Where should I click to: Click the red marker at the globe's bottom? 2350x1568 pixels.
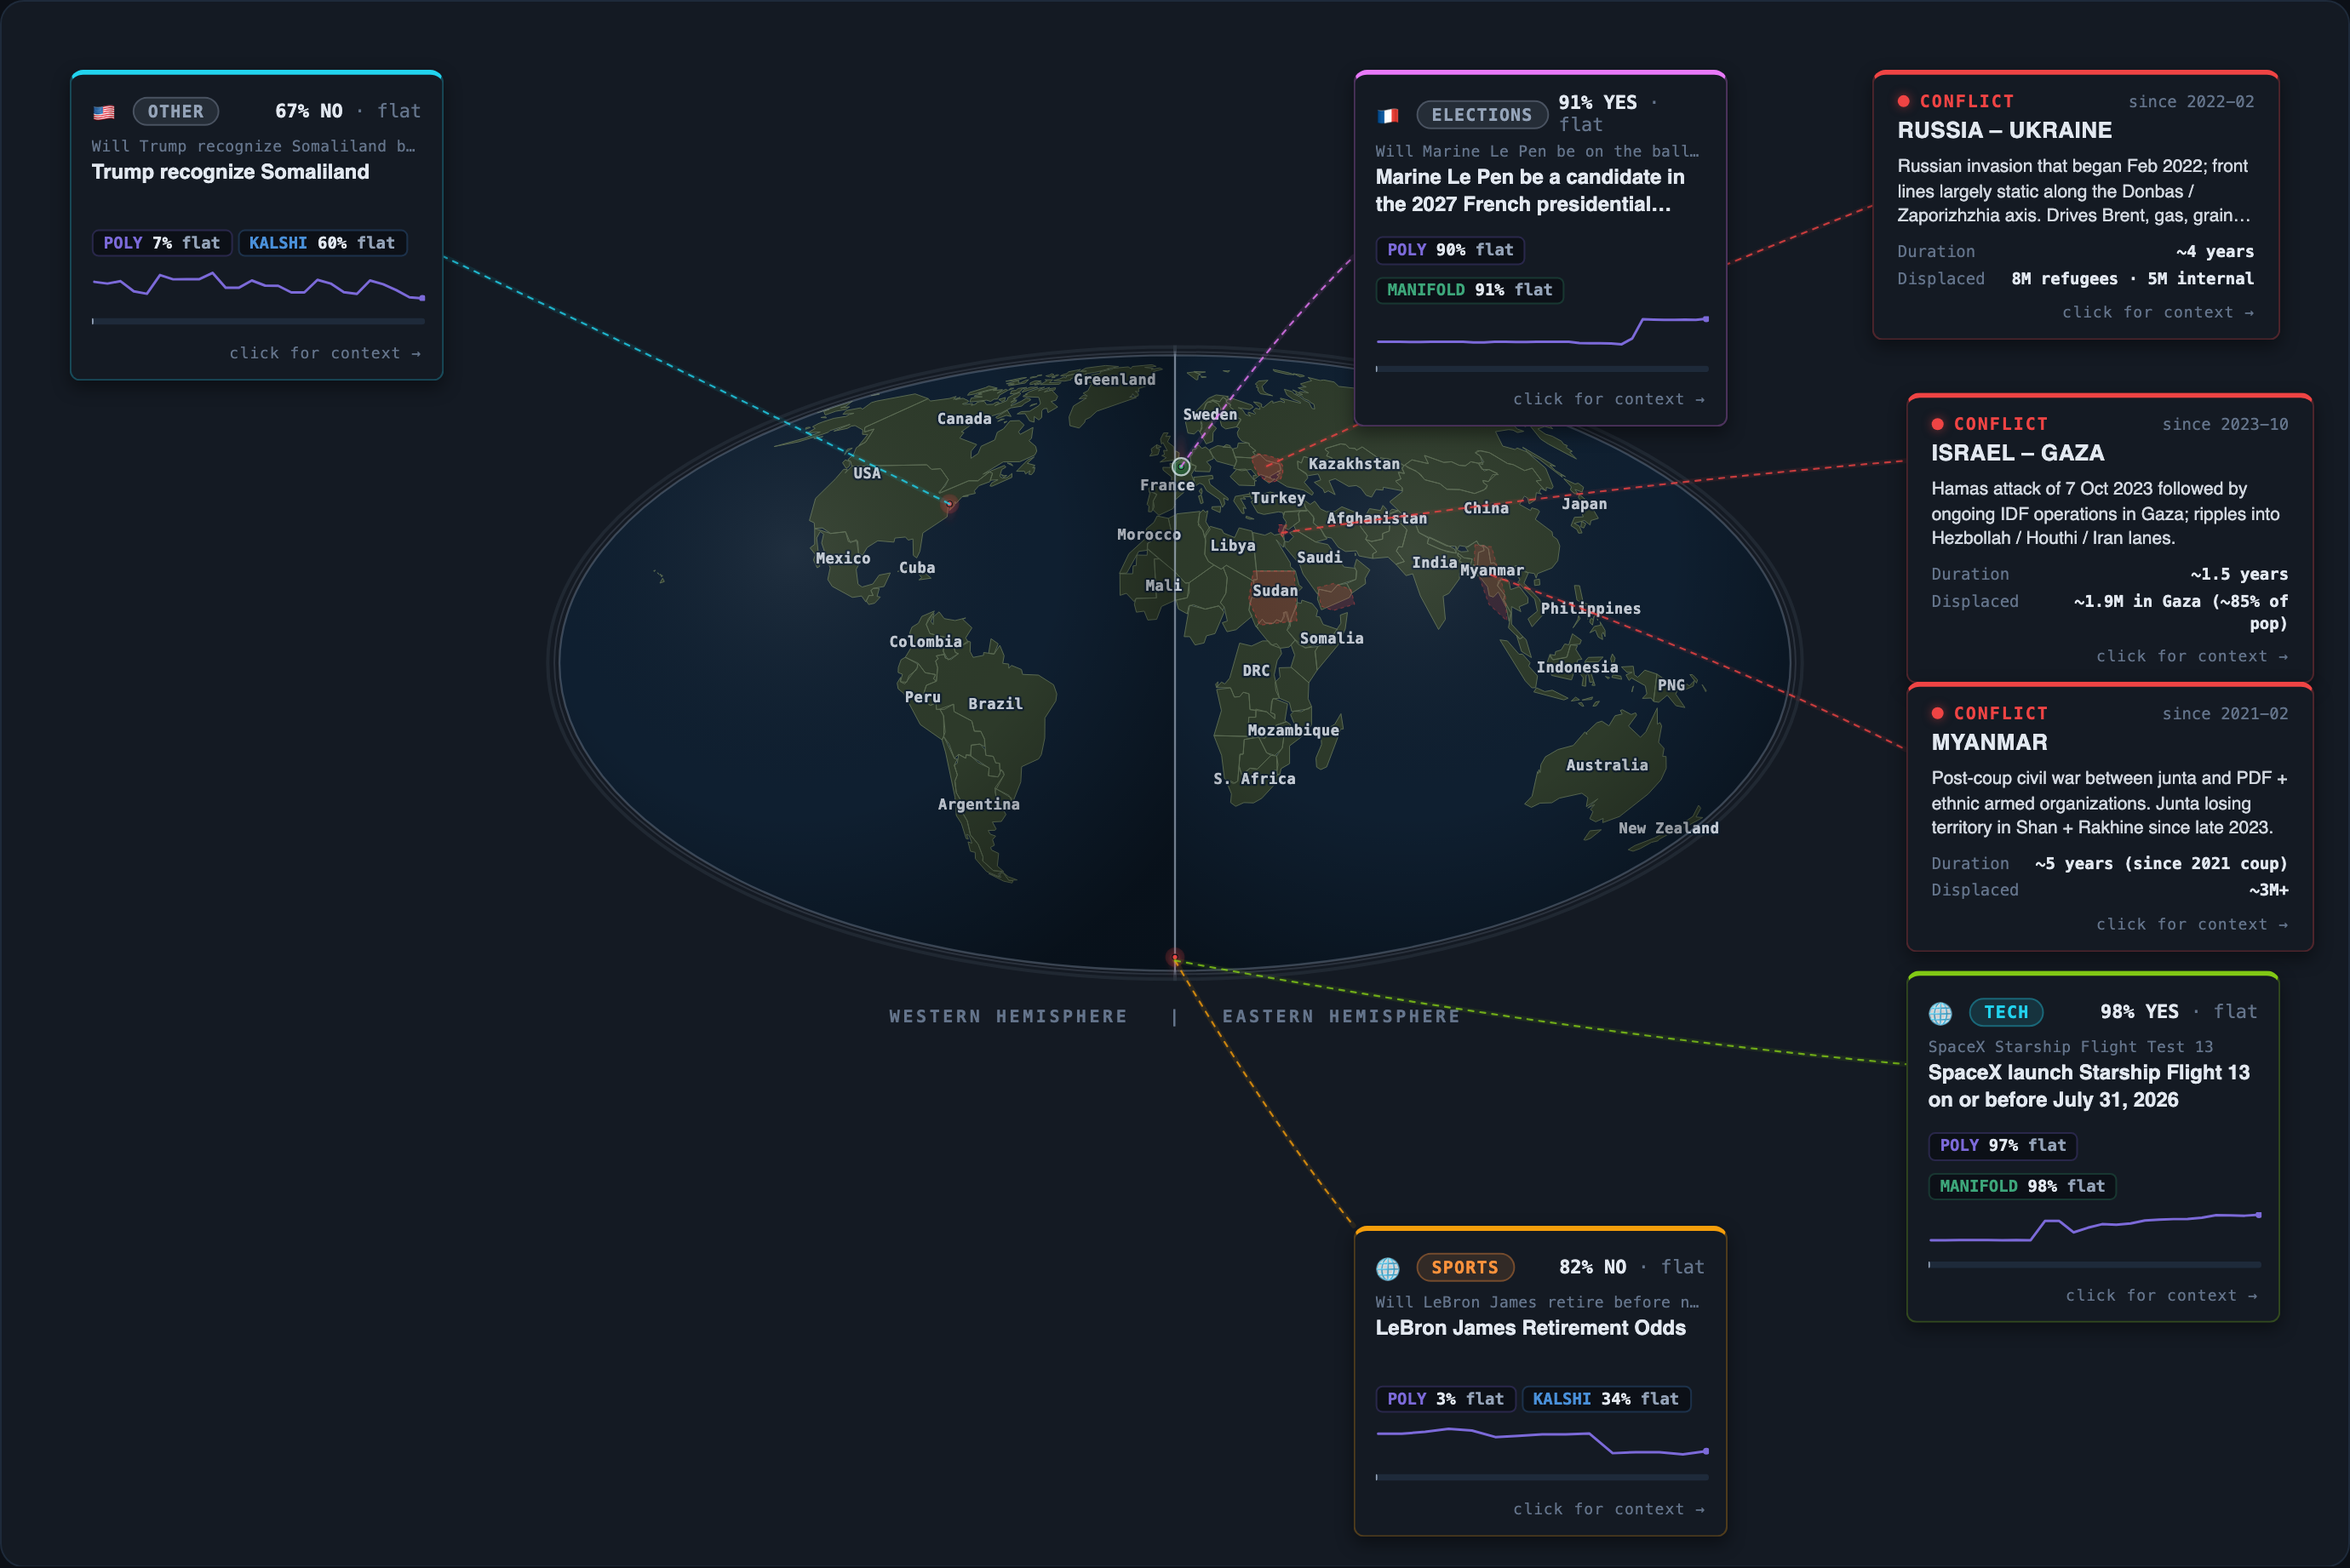(x=1175, y=957)
